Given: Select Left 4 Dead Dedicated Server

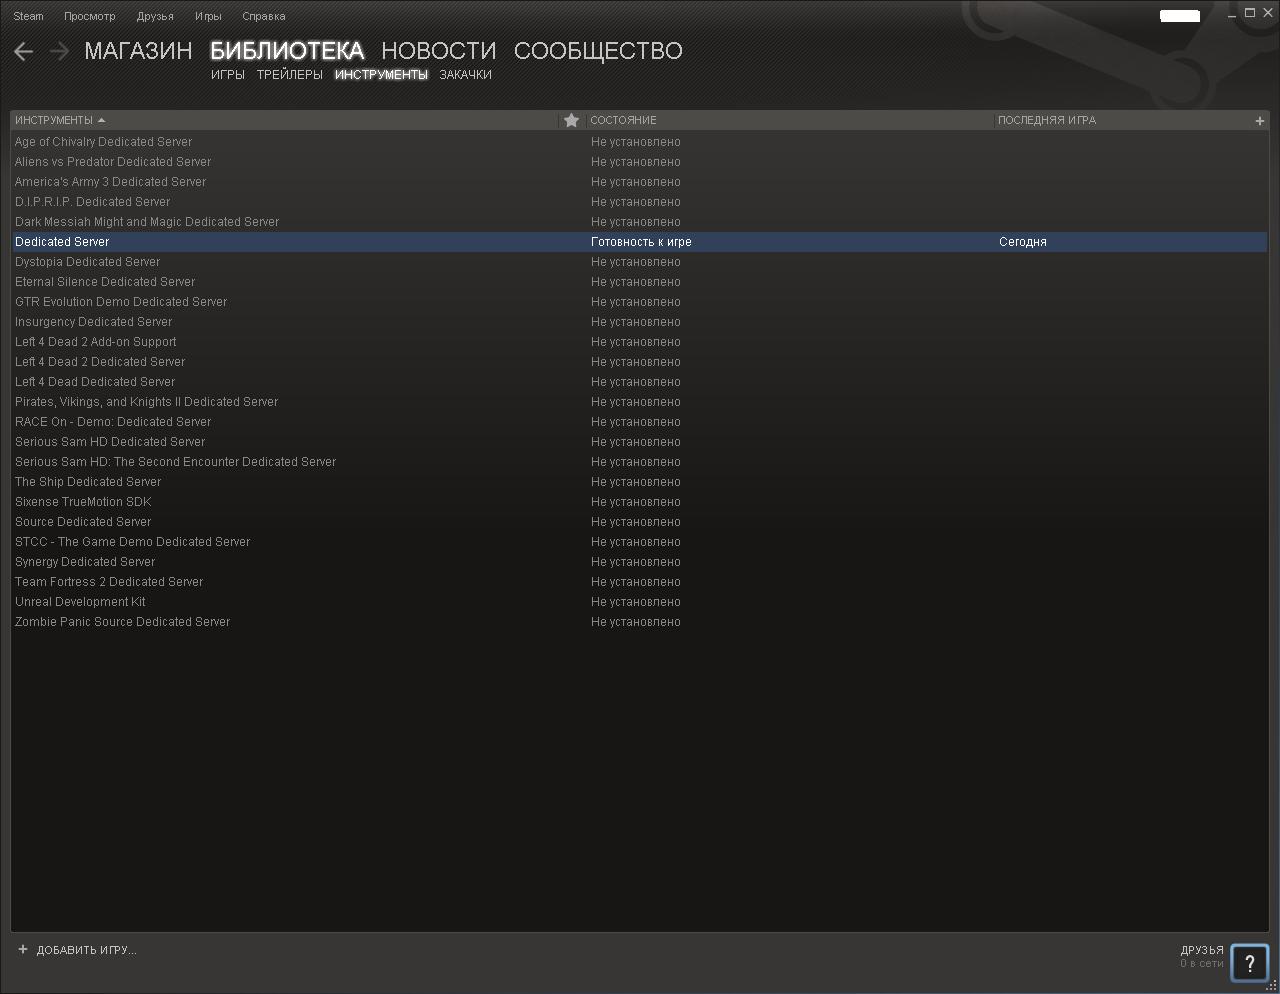Looking at the screenshot, I should pyautogui.click(x=639, y=382).
